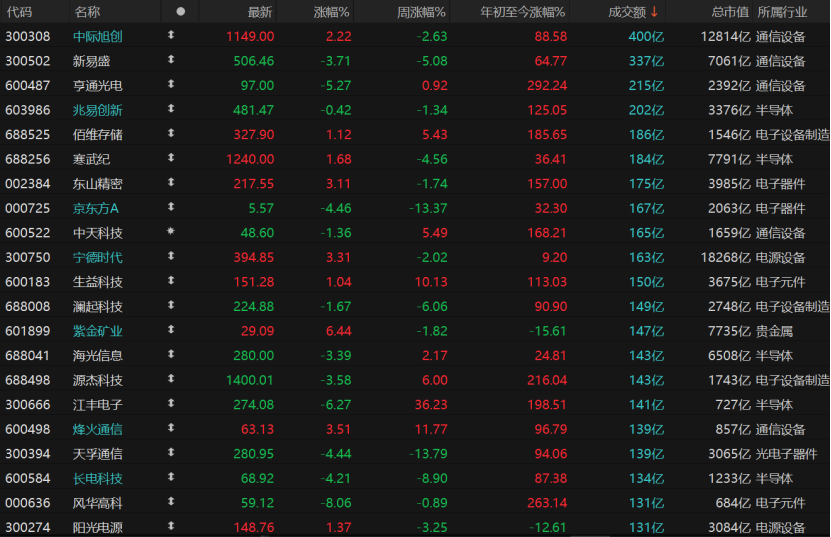Click the marker icon in 阳光电源 row
Screen dimensions: 831x537
pyautogui.click(x=171, y=526)
